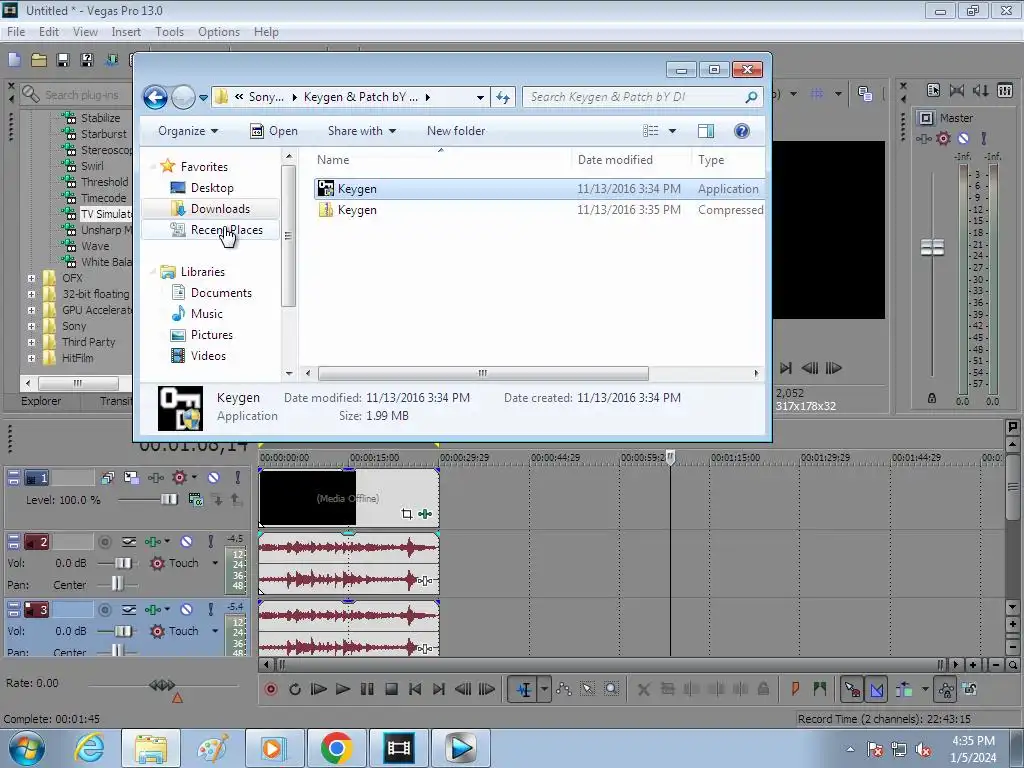The image size is (1024, 768).
Task: Click the Search Keygen & Patch field
Action: pos(643,97)
